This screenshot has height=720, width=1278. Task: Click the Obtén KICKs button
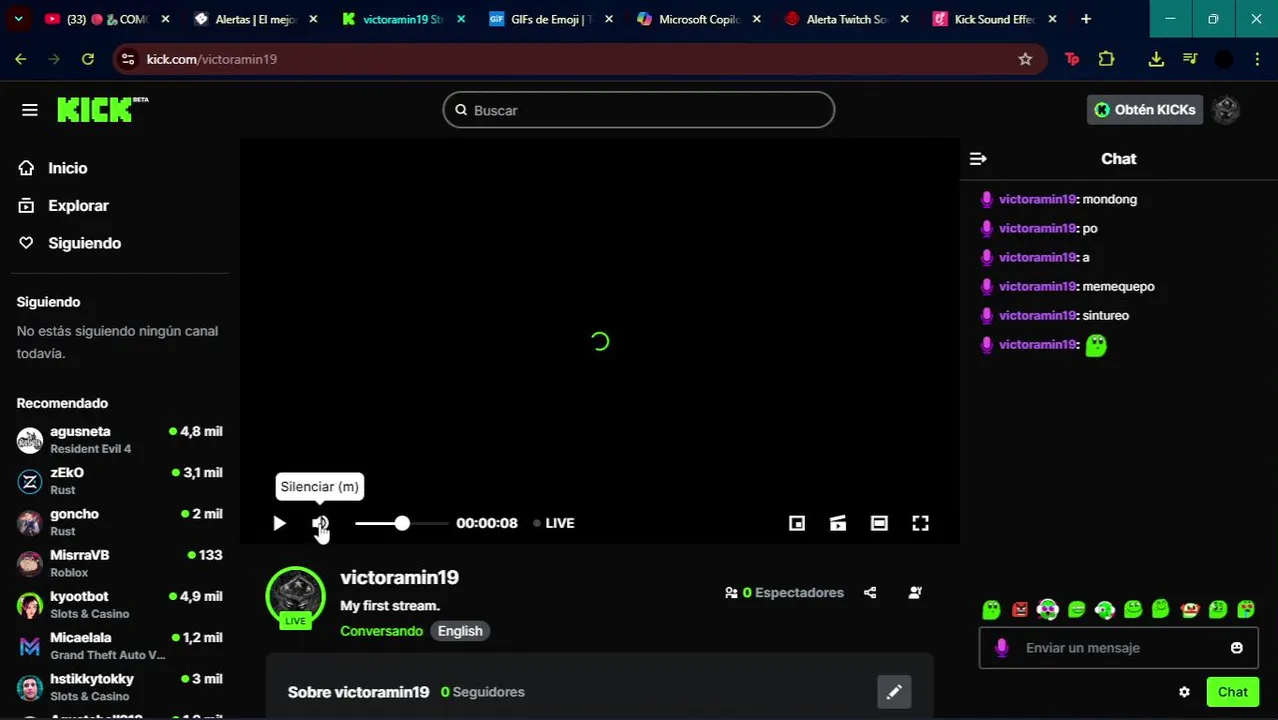click(x=1144, y=110)
